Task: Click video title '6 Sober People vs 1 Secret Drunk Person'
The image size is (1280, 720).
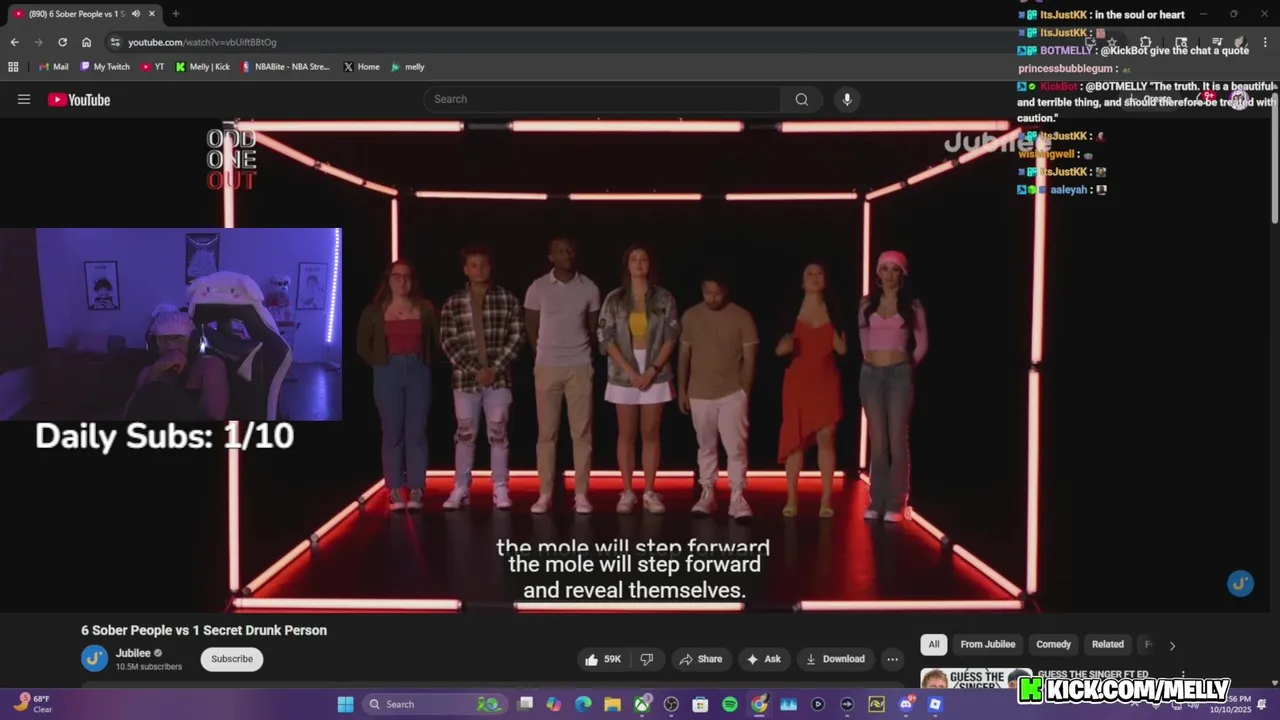Action: click(204, 630)
